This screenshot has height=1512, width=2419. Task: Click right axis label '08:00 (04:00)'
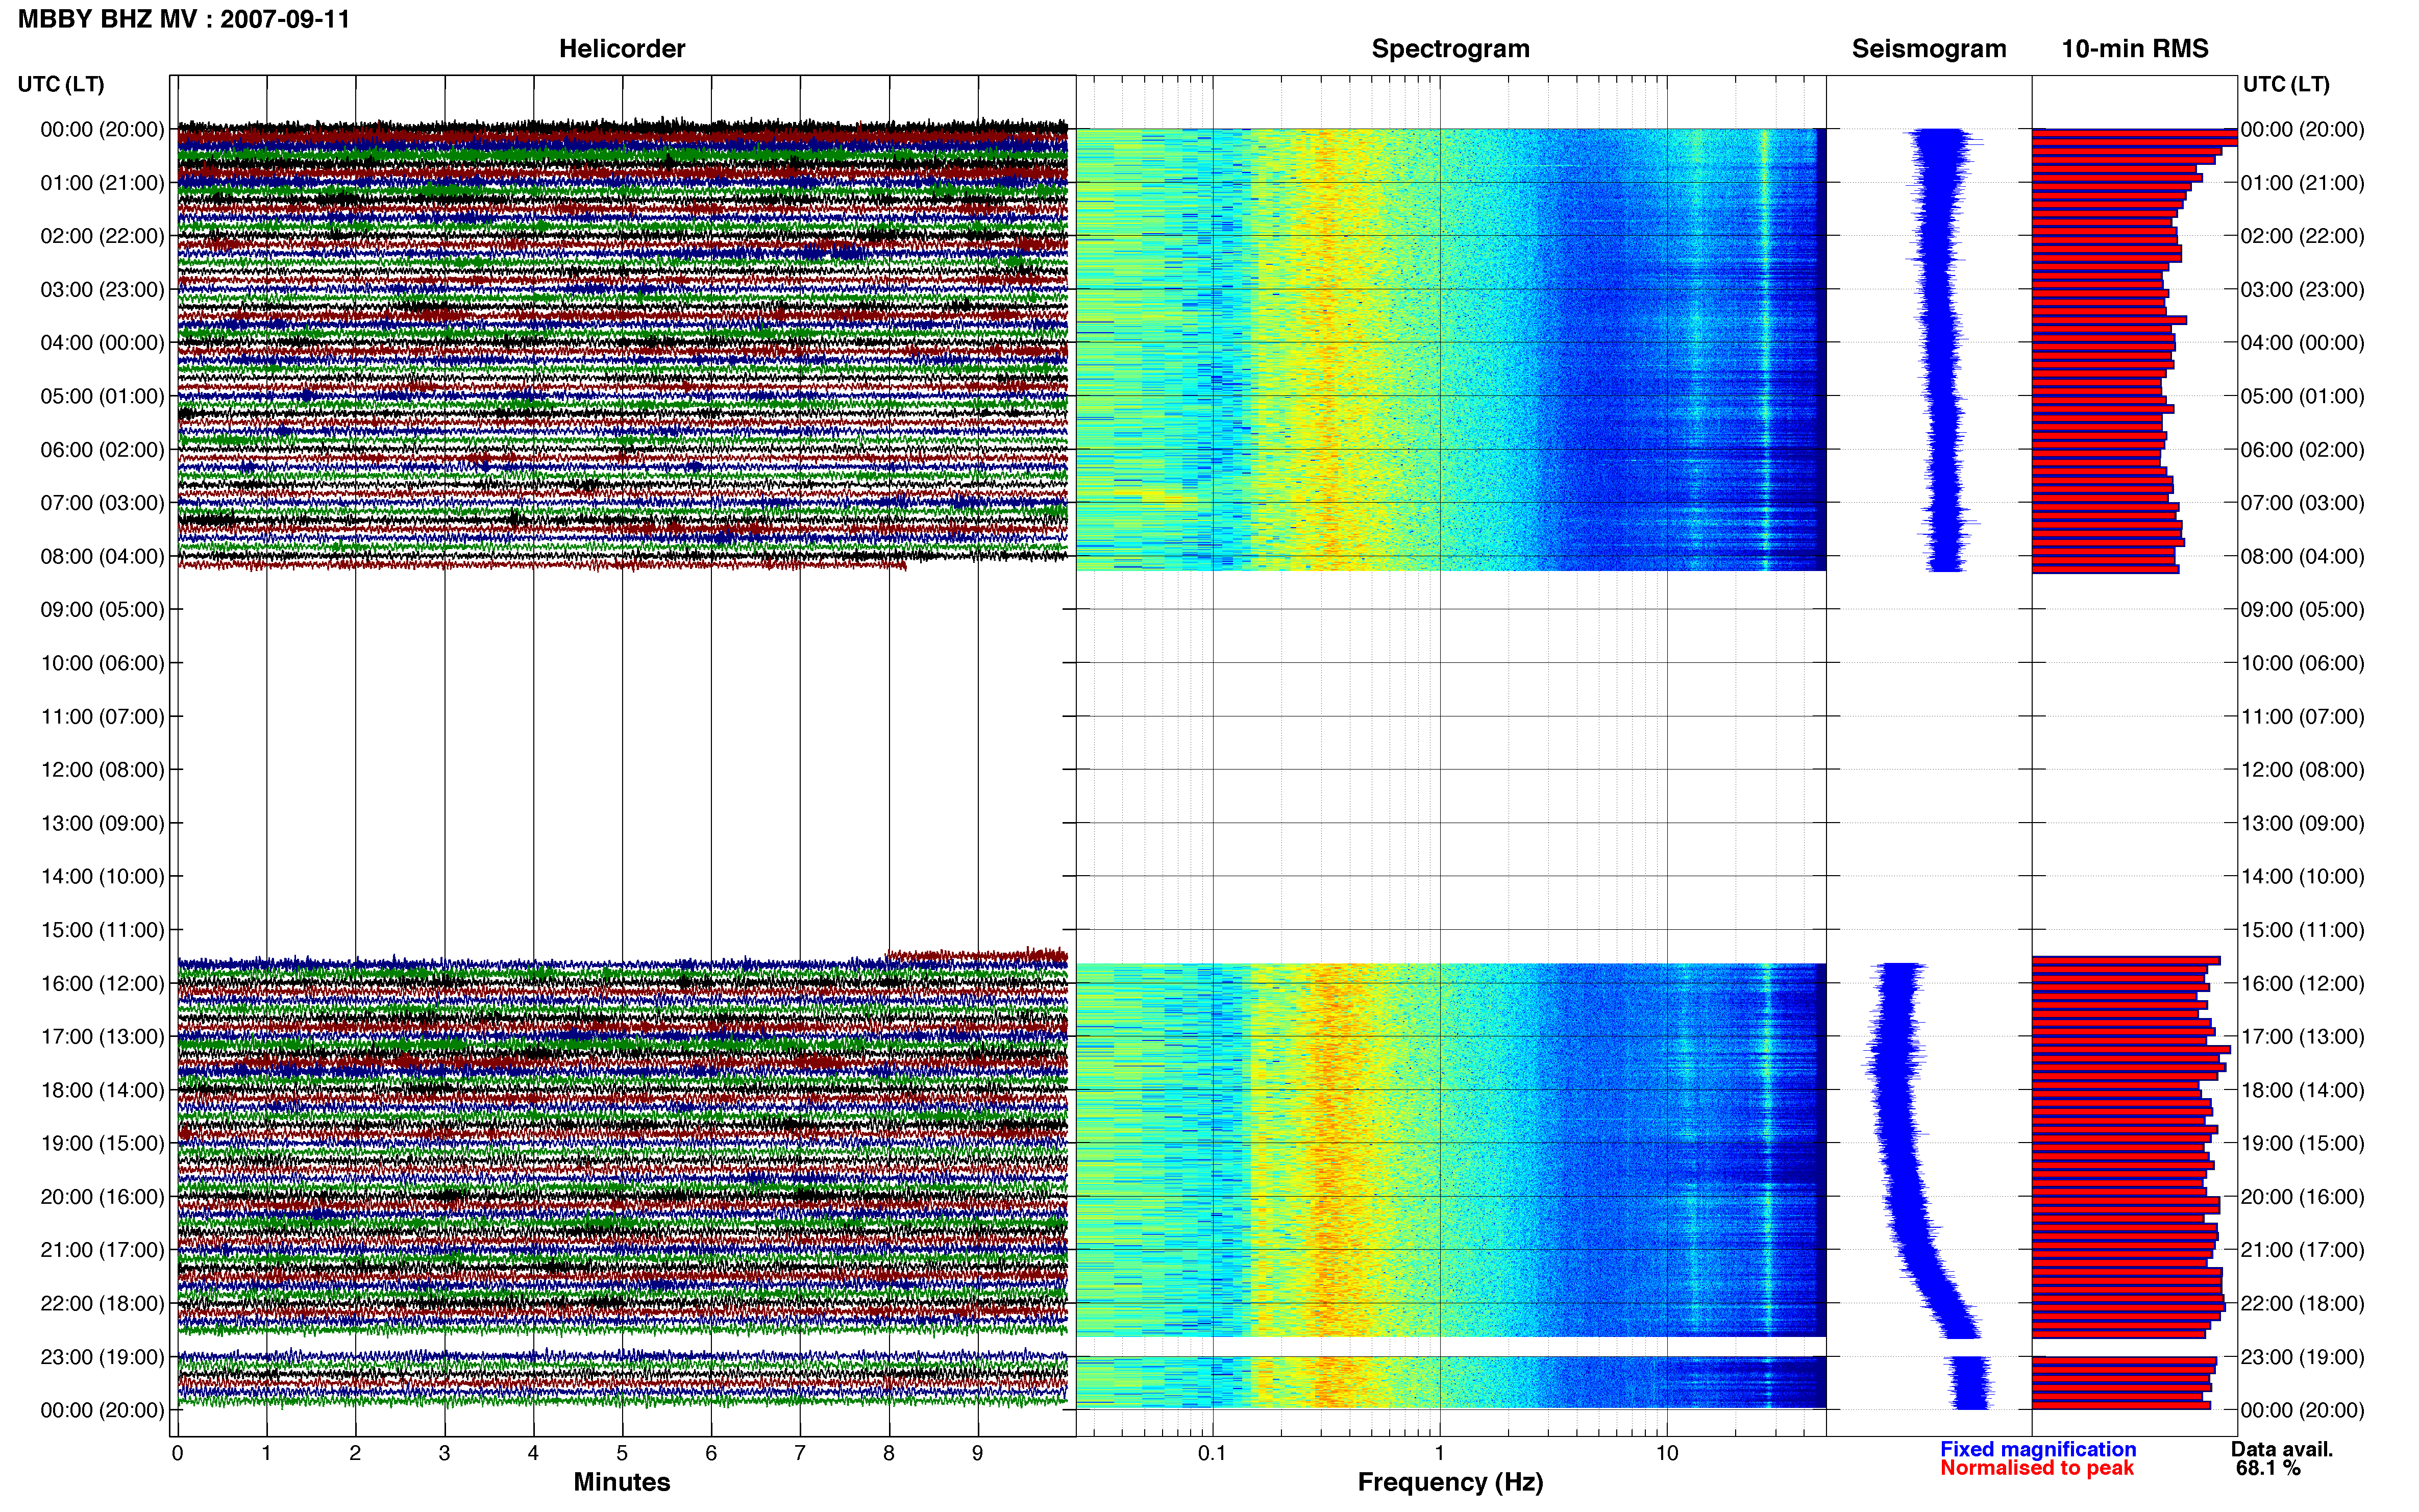(2302, 556)
